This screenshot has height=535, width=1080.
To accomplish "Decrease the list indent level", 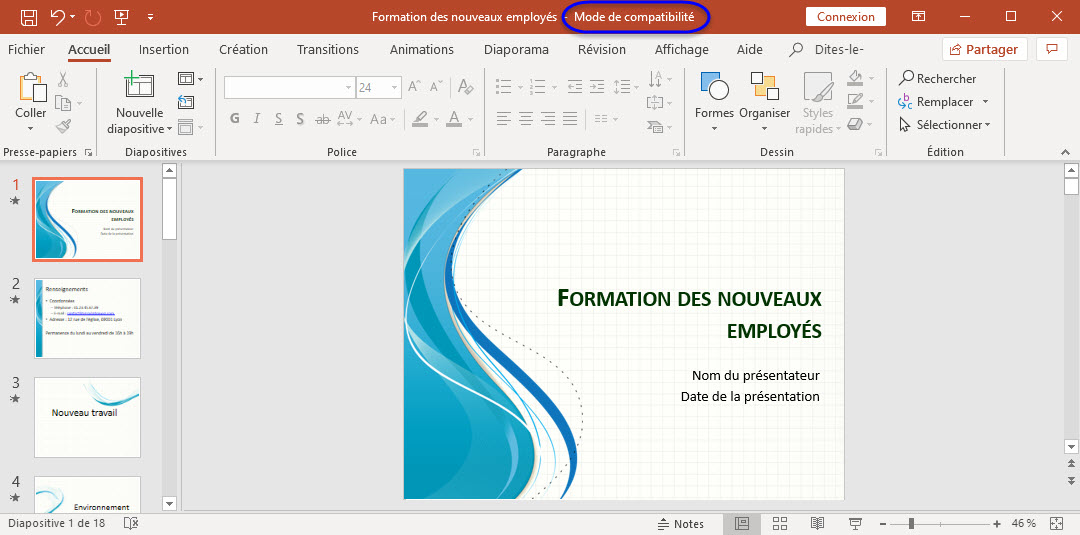I will click(x=574, y=86).
